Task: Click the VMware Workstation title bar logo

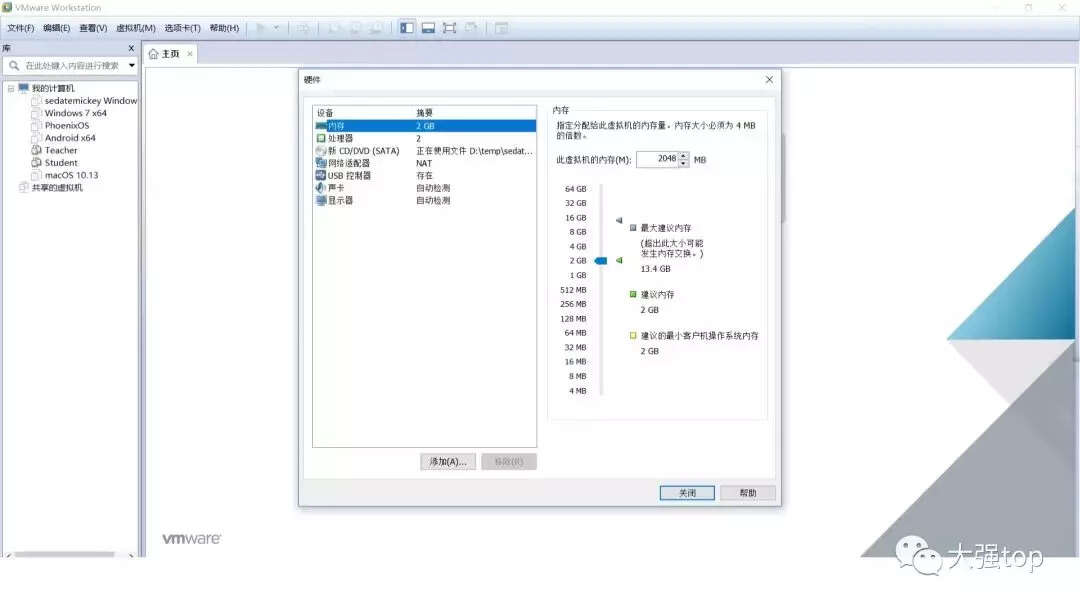Action: [x=7, y=7]
